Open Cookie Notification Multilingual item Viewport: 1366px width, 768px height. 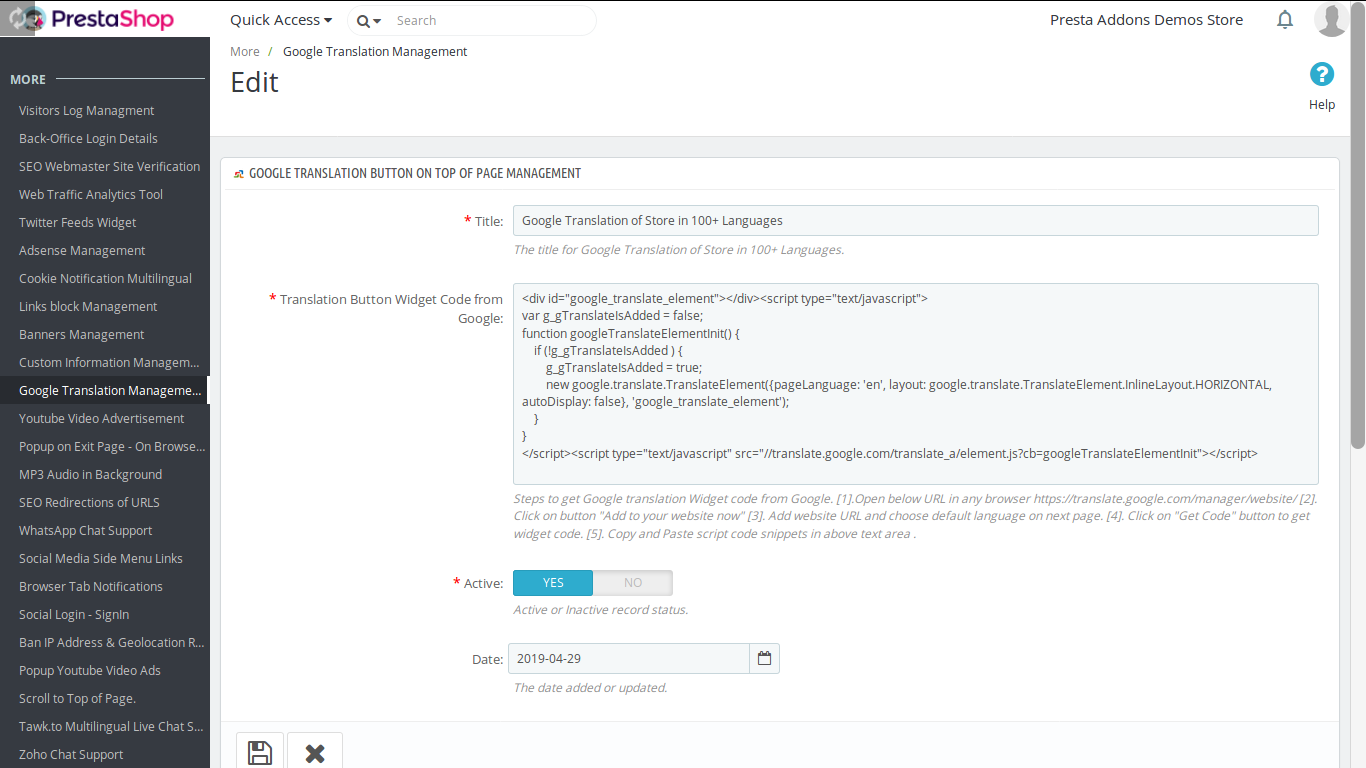105,278
